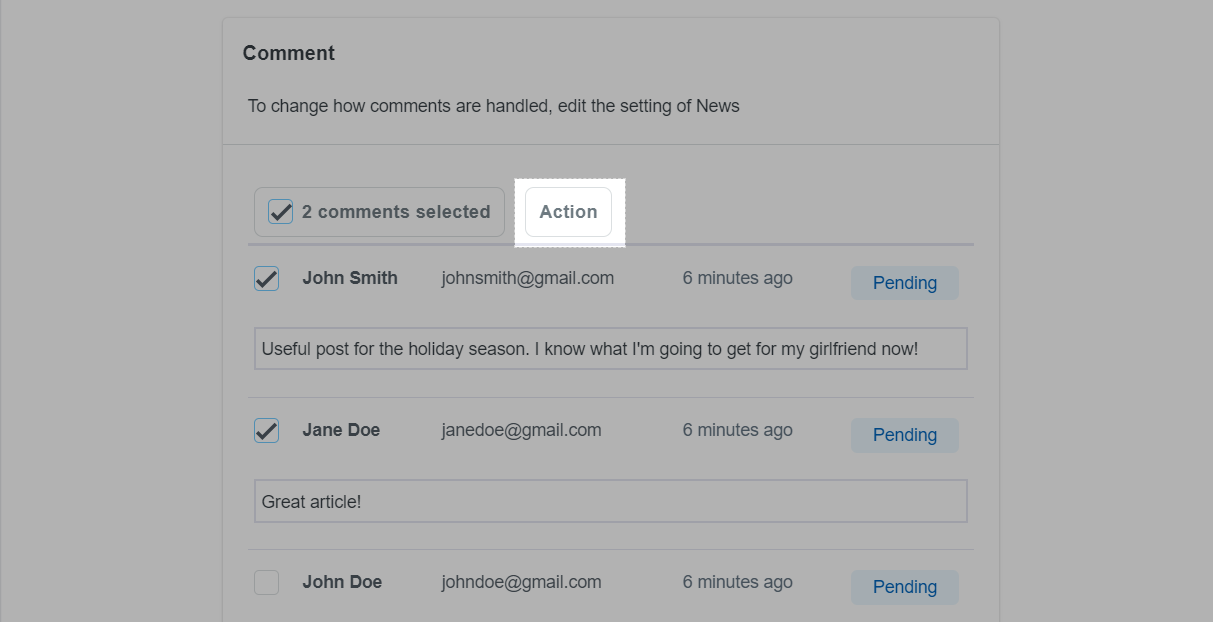Select the John Smith author name

pos(350,278)
